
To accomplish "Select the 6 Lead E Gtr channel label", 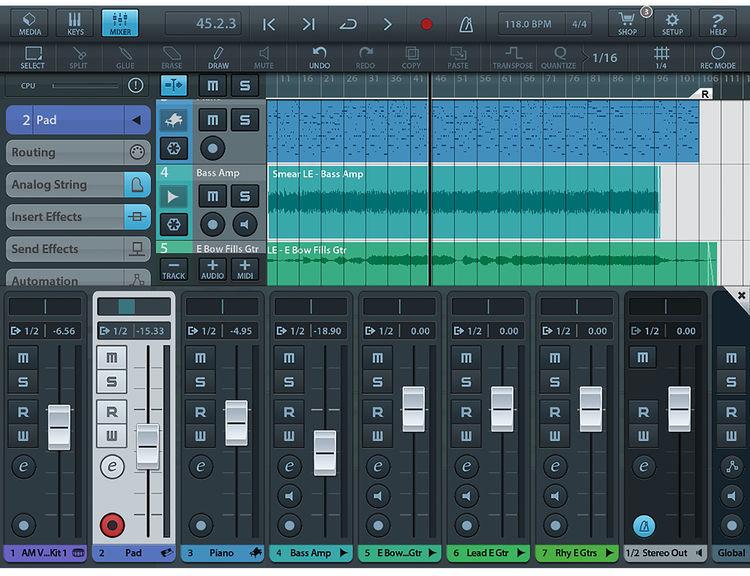I will pos(488,553).
